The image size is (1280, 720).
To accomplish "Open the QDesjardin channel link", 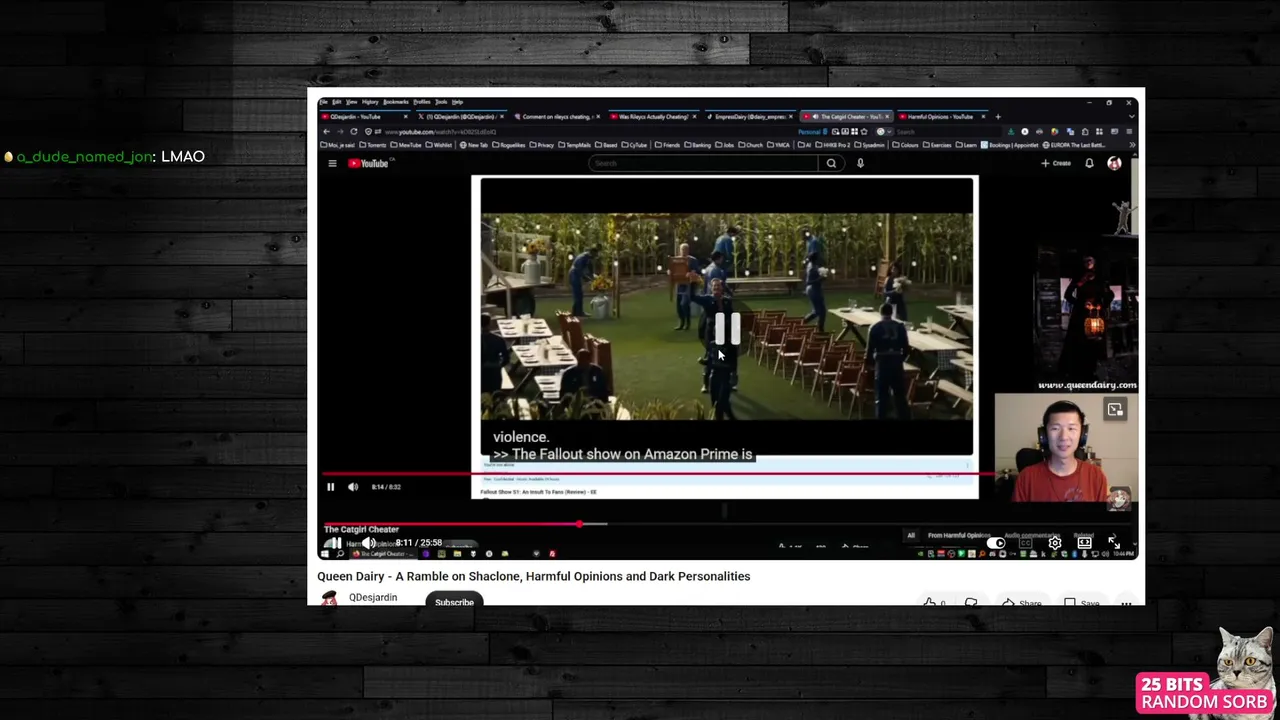I will coord(373,597).
